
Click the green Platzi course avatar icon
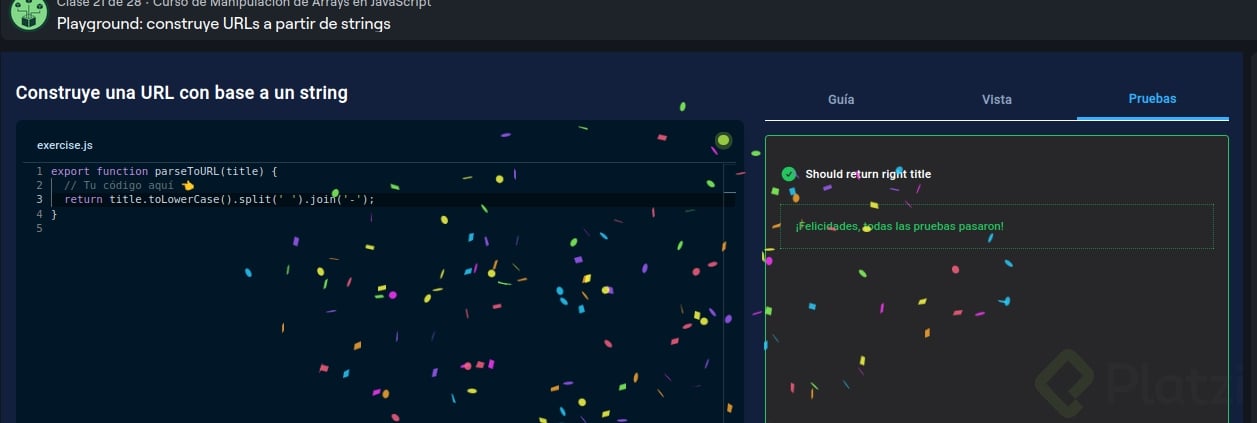(29, 13)
